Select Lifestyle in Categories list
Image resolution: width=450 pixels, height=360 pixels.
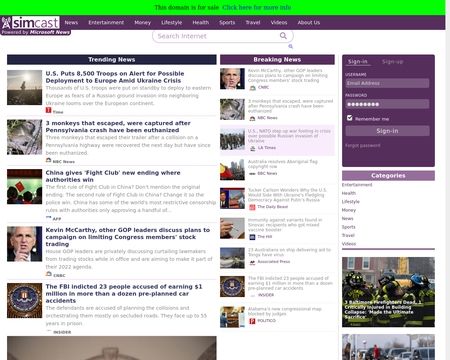tap(351, 202)
